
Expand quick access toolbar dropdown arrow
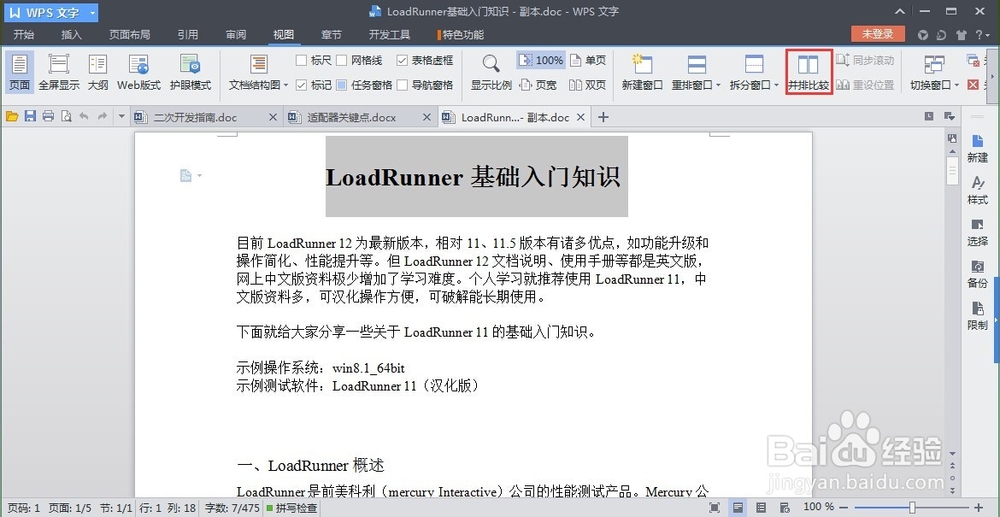[x=122, y=117]
